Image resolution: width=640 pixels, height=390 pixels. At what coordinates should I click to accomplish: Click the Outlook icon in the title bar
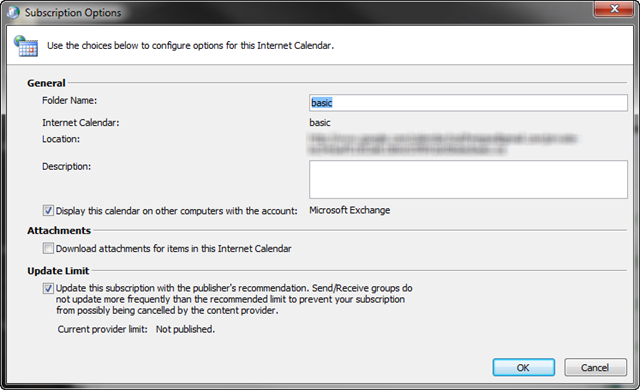[x=13, y=12]
